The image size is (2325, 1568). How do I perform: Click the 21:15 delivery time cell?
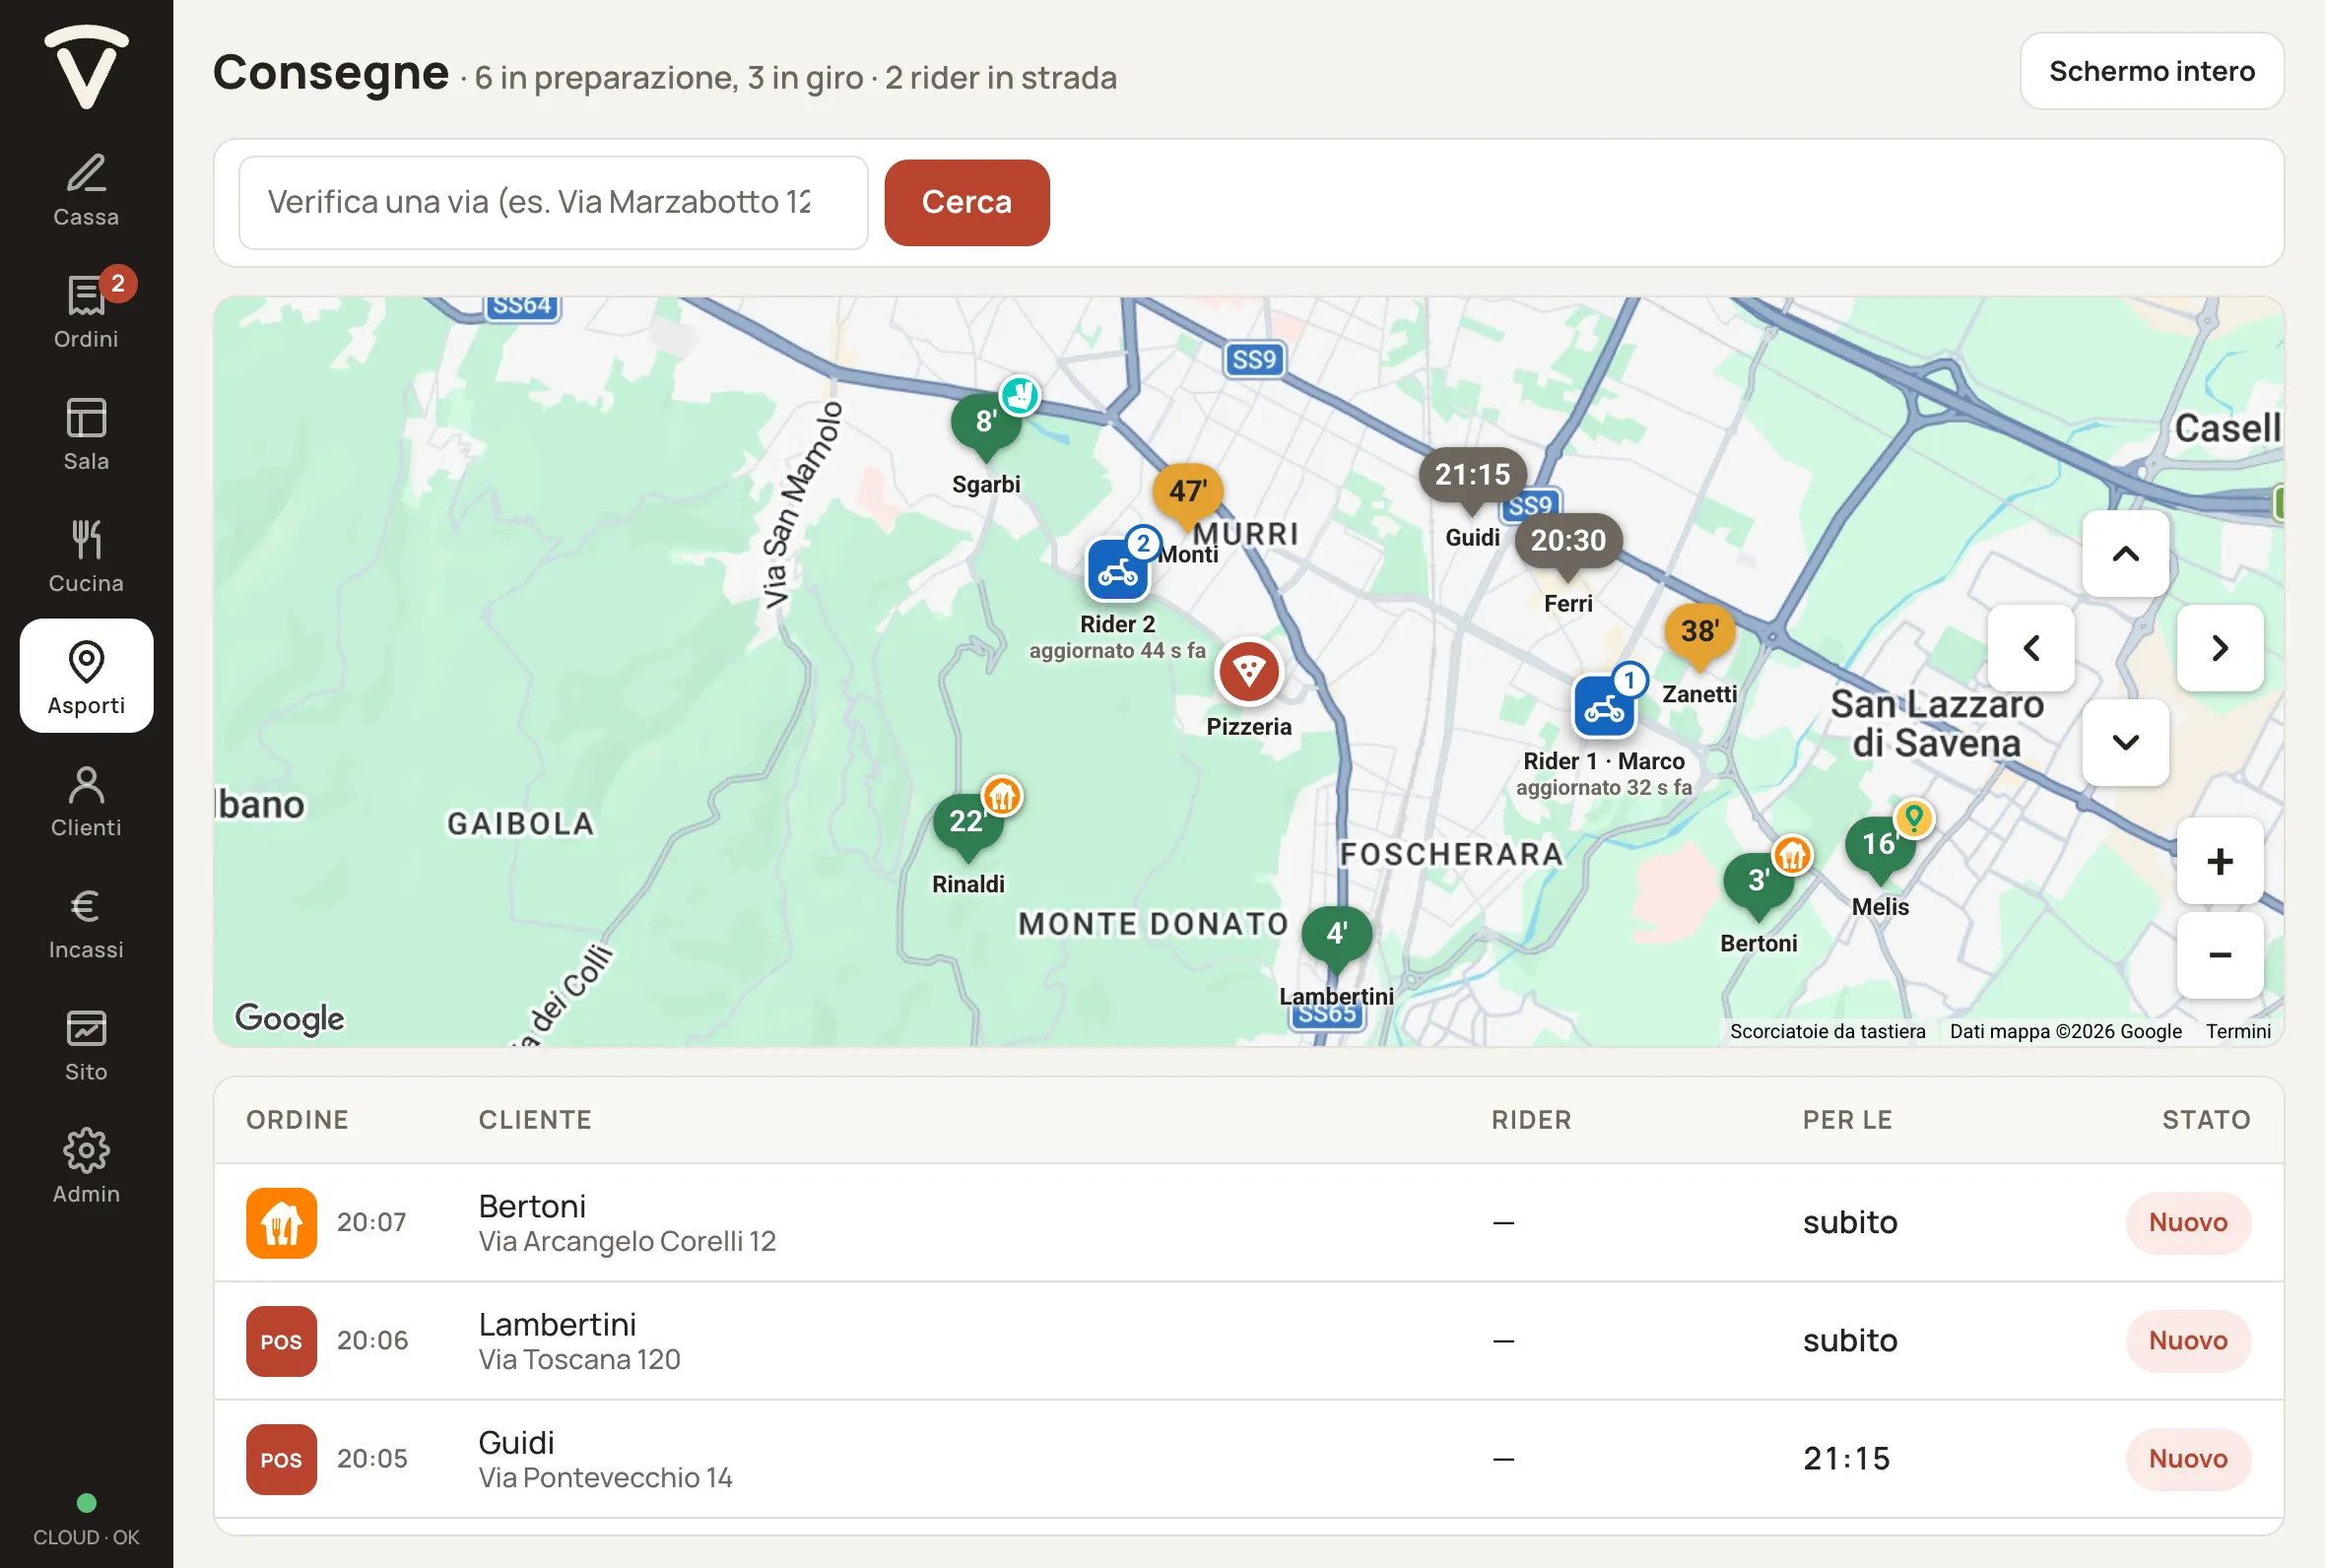1846,1459
